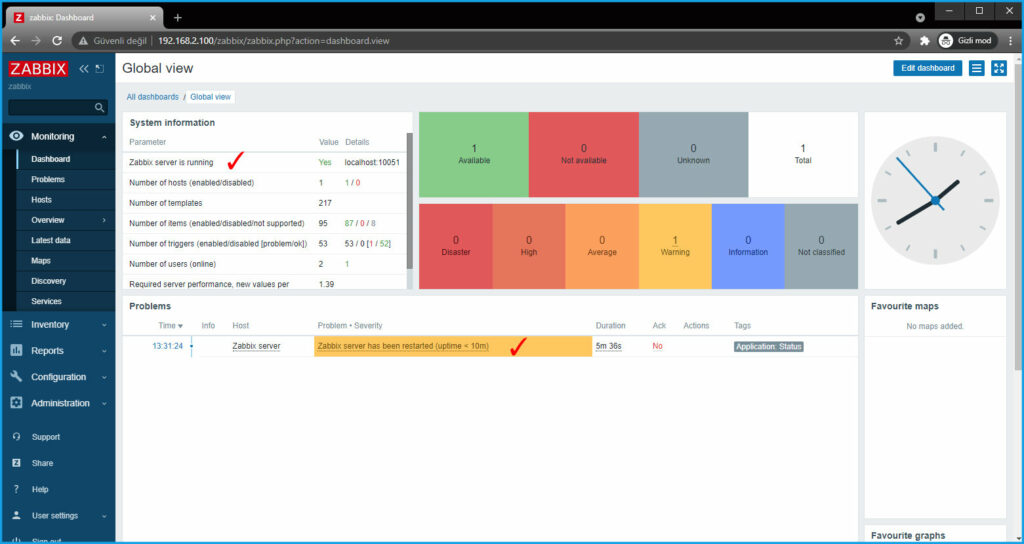This screenshot has height=544, width=1024.
Task: Expand the Inventory menu
Action: click(104, 325)
